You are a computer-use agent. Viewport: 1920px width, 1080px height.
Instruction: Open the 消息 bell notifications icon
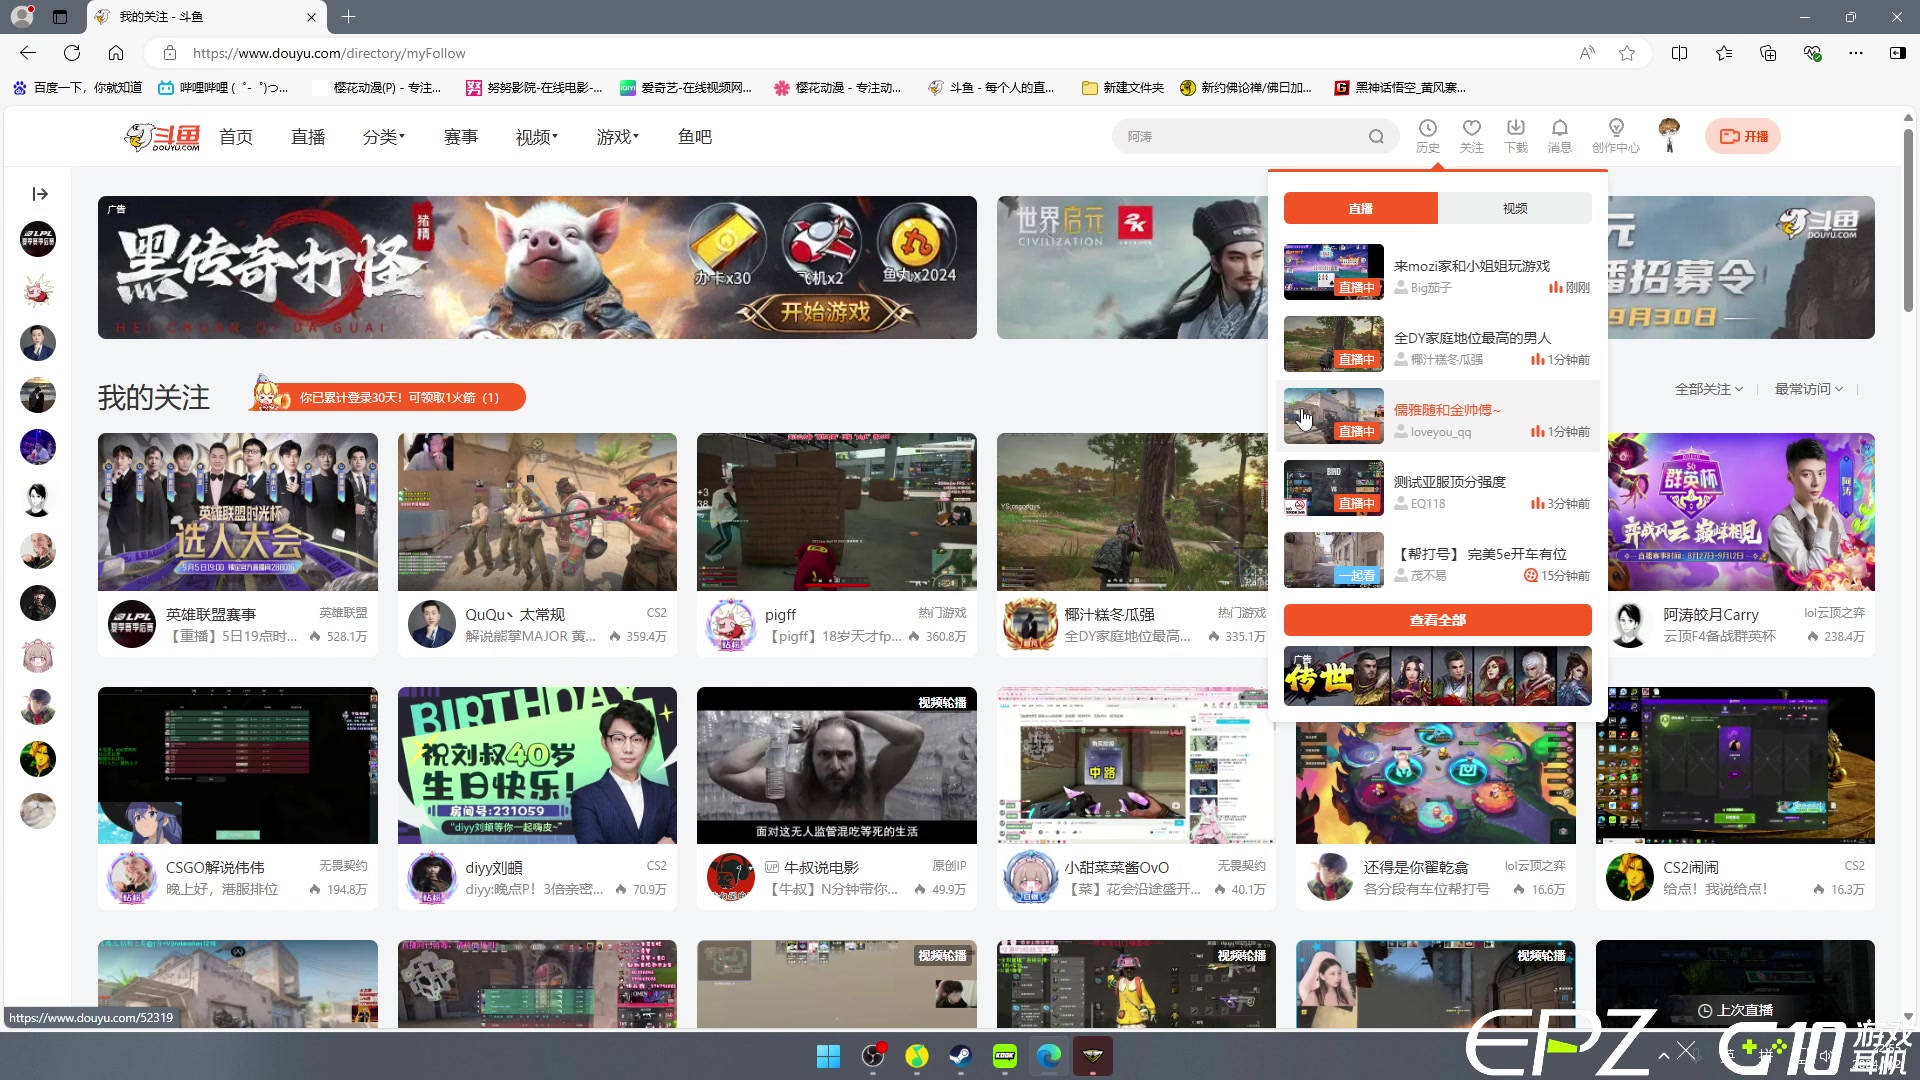point(1559,136)
